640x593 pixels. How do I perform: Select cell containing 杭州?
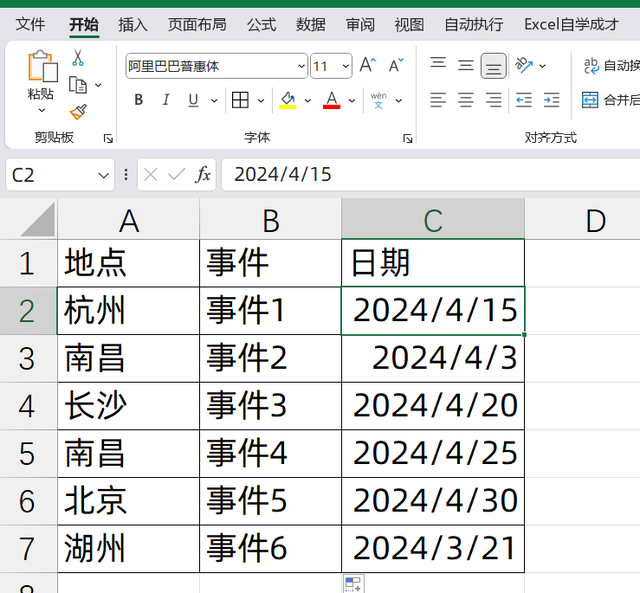tap(128, 311)
